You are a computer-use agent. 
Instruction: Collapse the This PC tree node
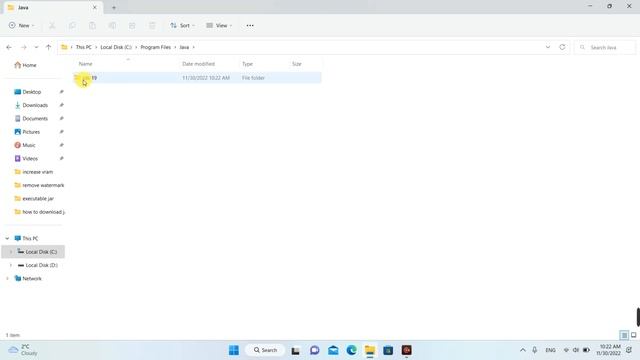(x=7, y=238)
